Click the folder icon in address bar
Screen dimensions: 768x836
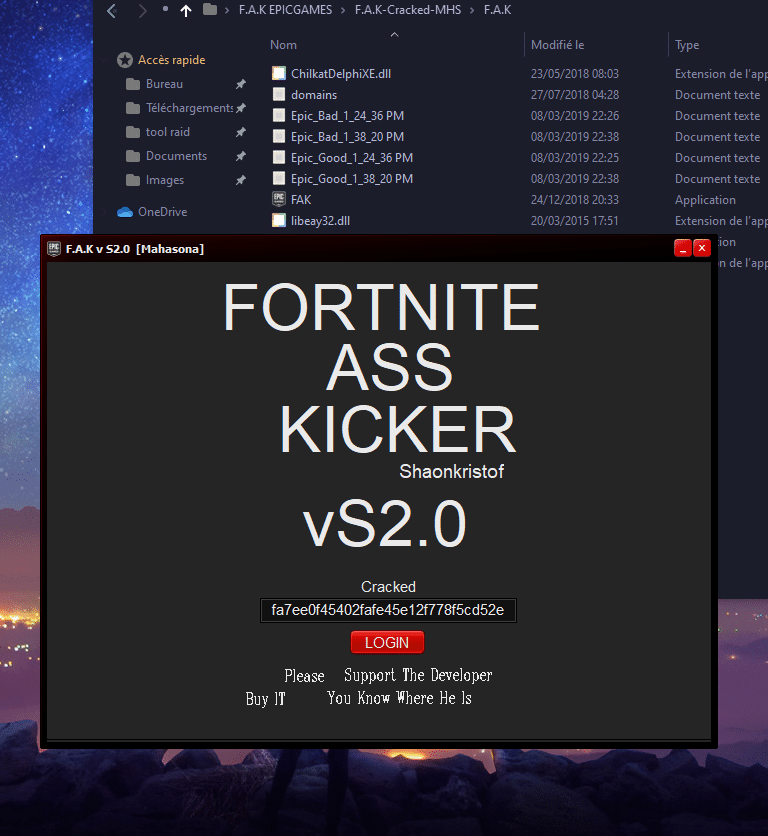coord(210,10)
